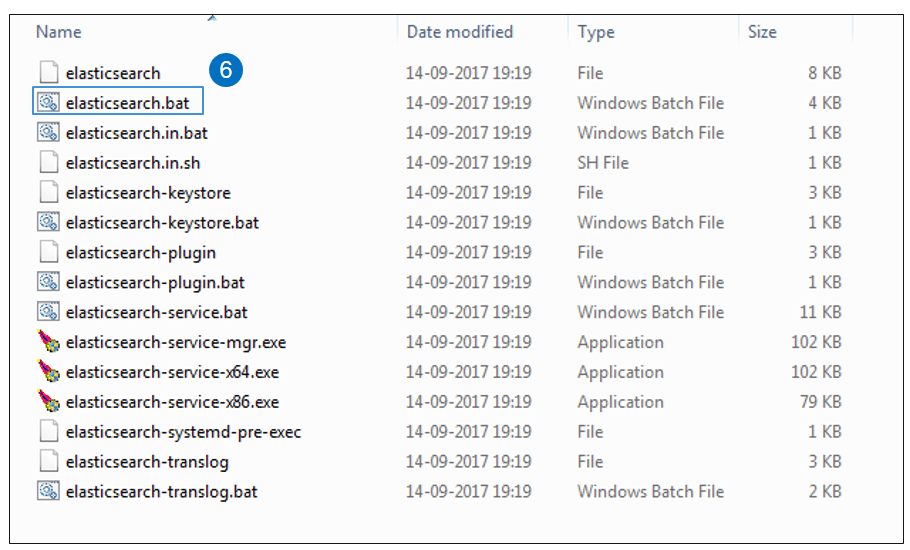This screenshot has width=910, height=550.
Task: Click the elasticsearch-service.bat file icon
Action: point(48,312)
